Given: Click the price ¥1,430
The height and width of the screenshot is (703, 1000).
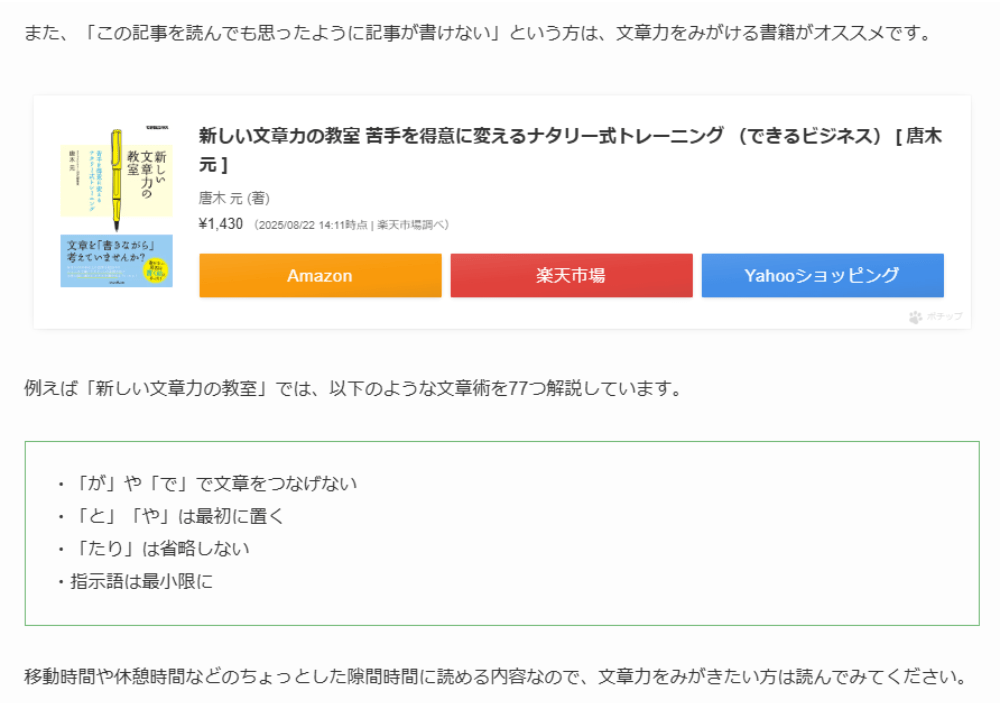Looking at the screenshot, I should (x=221, y=224).
